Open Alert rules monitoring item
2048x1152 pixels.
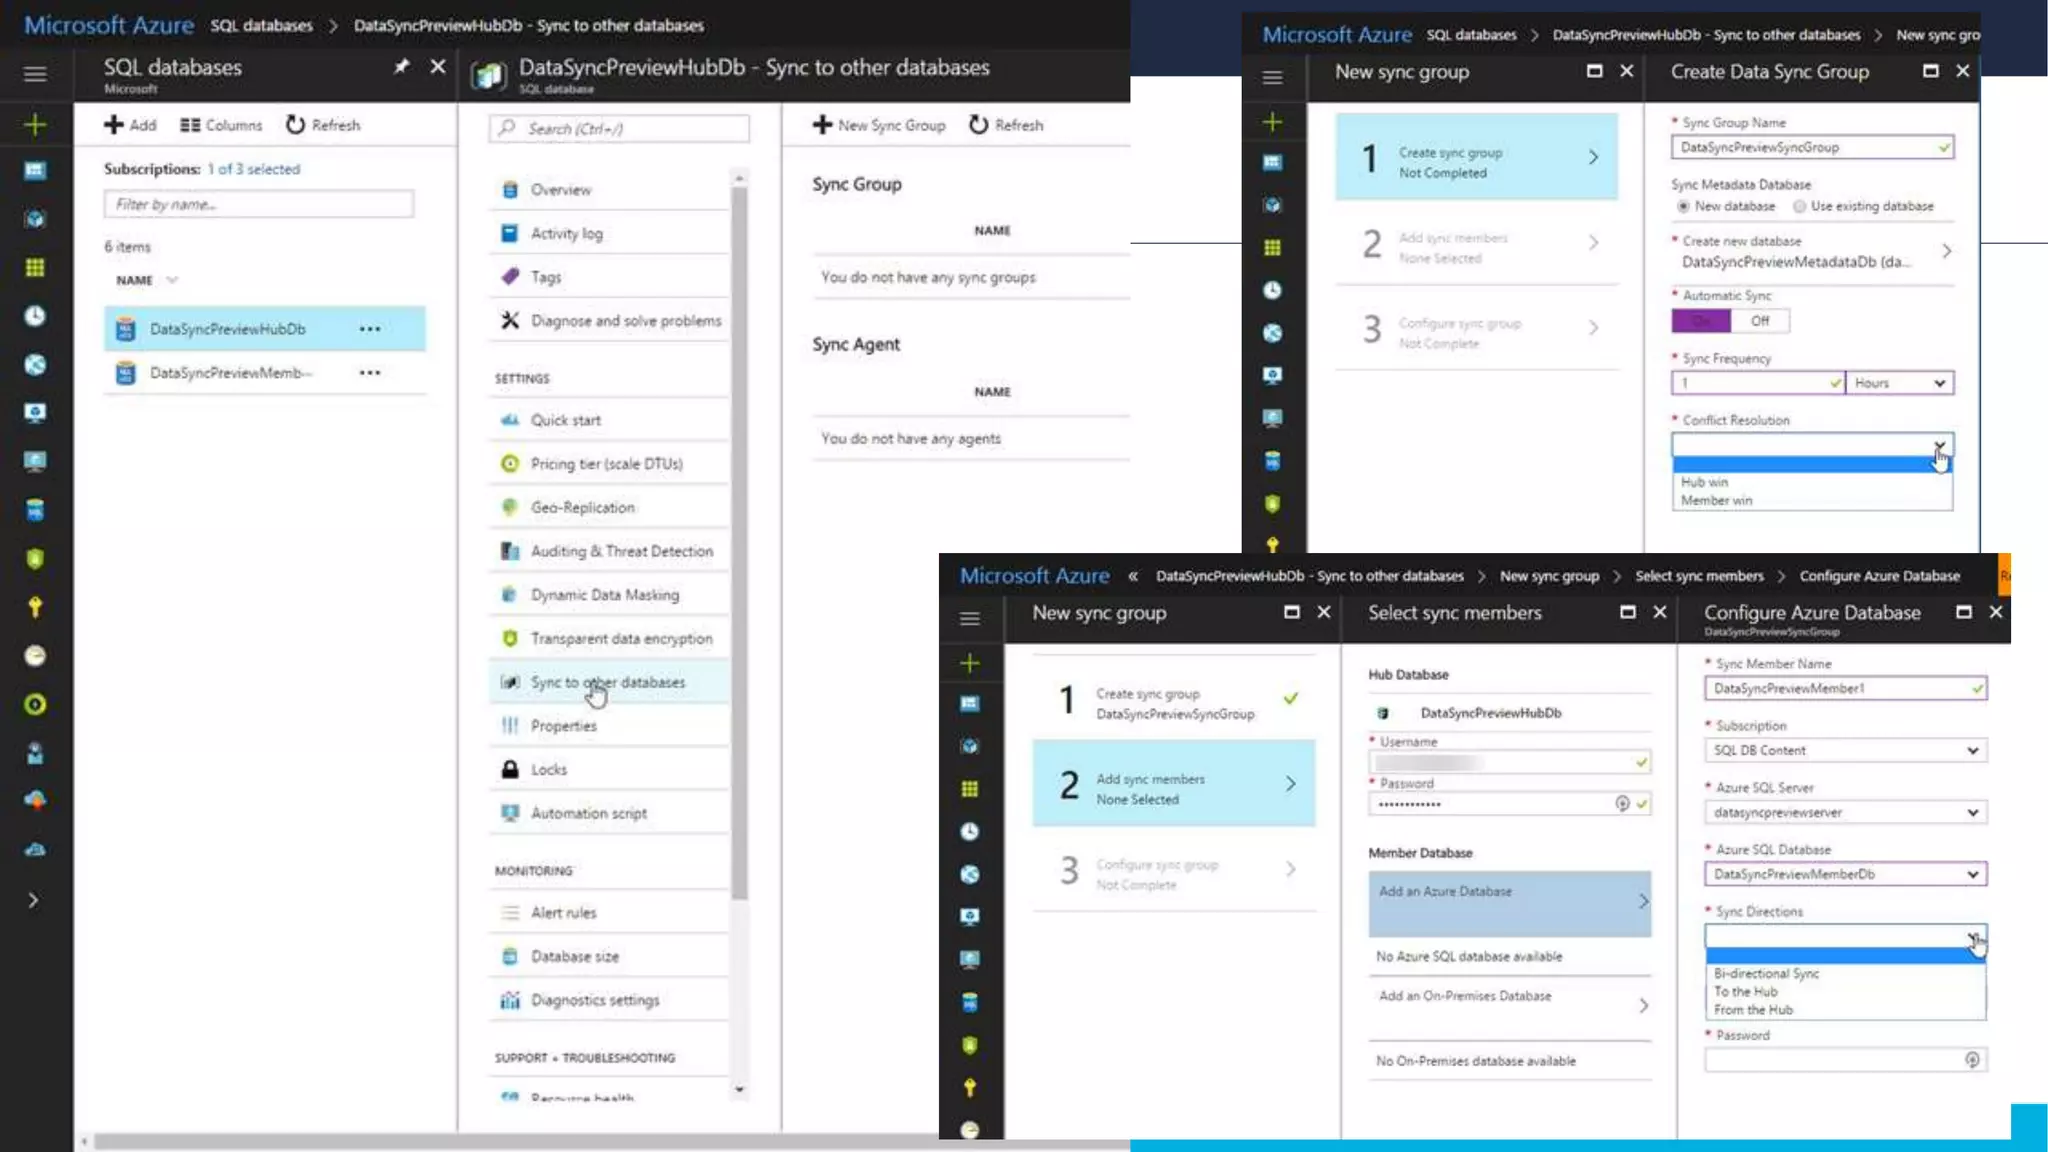tap(609, 913)
